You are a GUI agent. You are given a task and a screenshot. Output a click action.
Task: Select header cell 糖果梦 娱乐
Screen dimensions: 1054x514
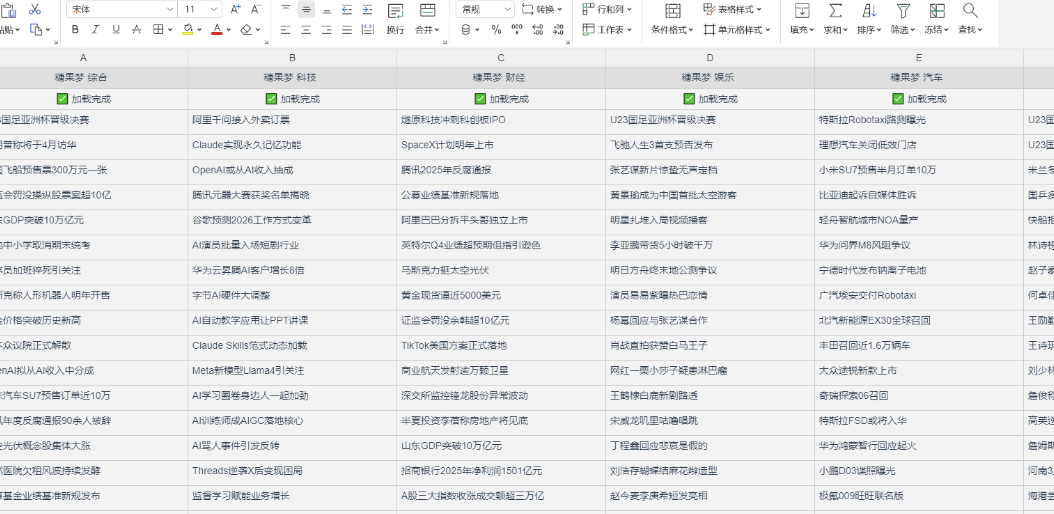click(x=710, y=77)
